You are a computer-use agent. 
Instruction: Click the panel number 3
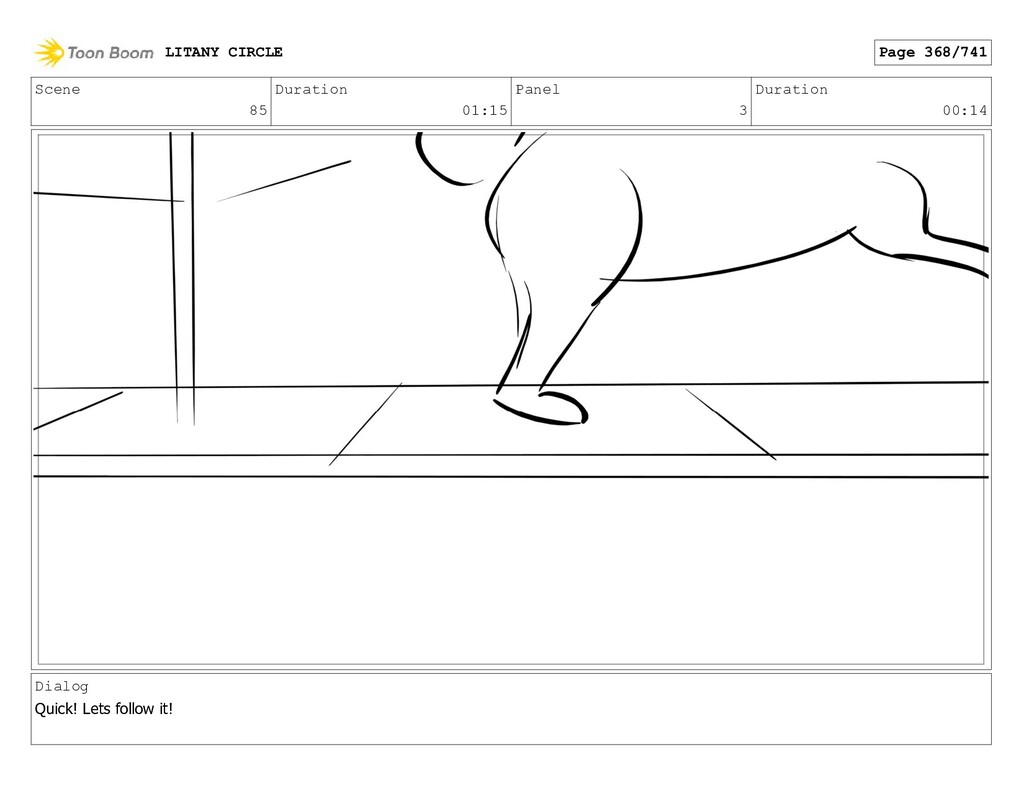[x=743, y=110]
